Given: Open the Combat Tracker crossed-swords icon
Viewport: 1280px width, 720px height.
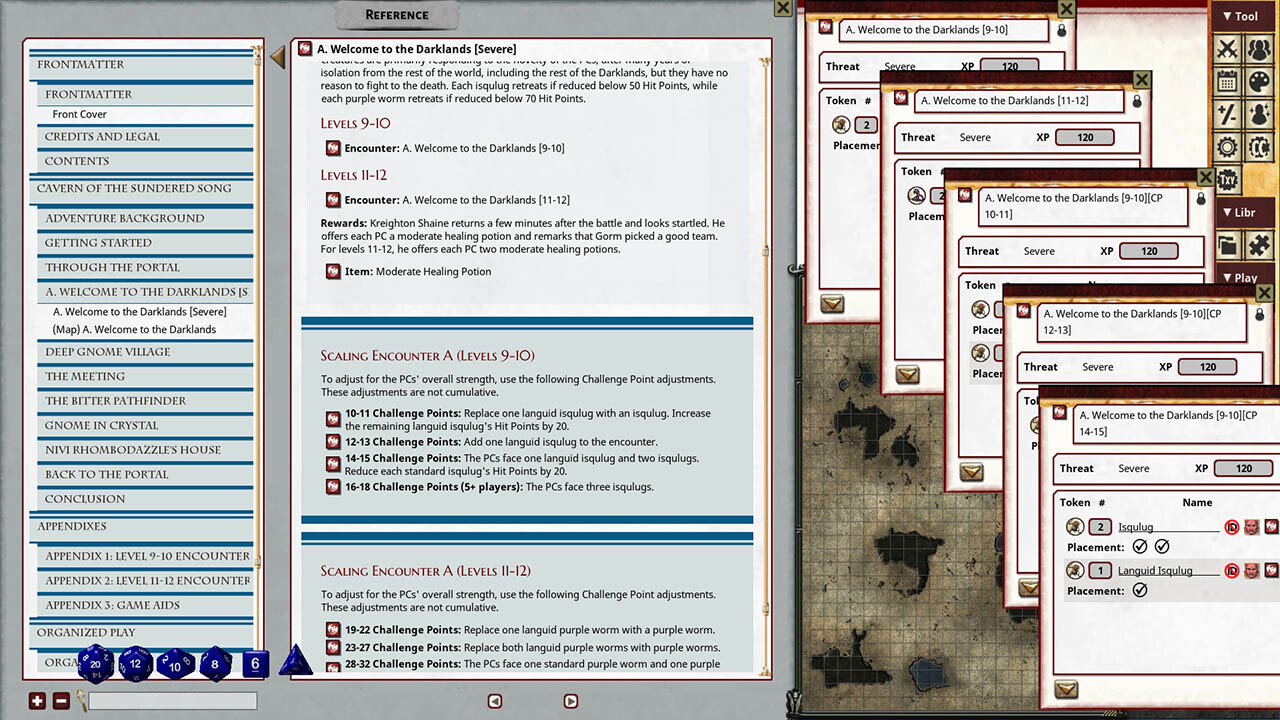Looking at the screenshot, I should [1228, 49].
